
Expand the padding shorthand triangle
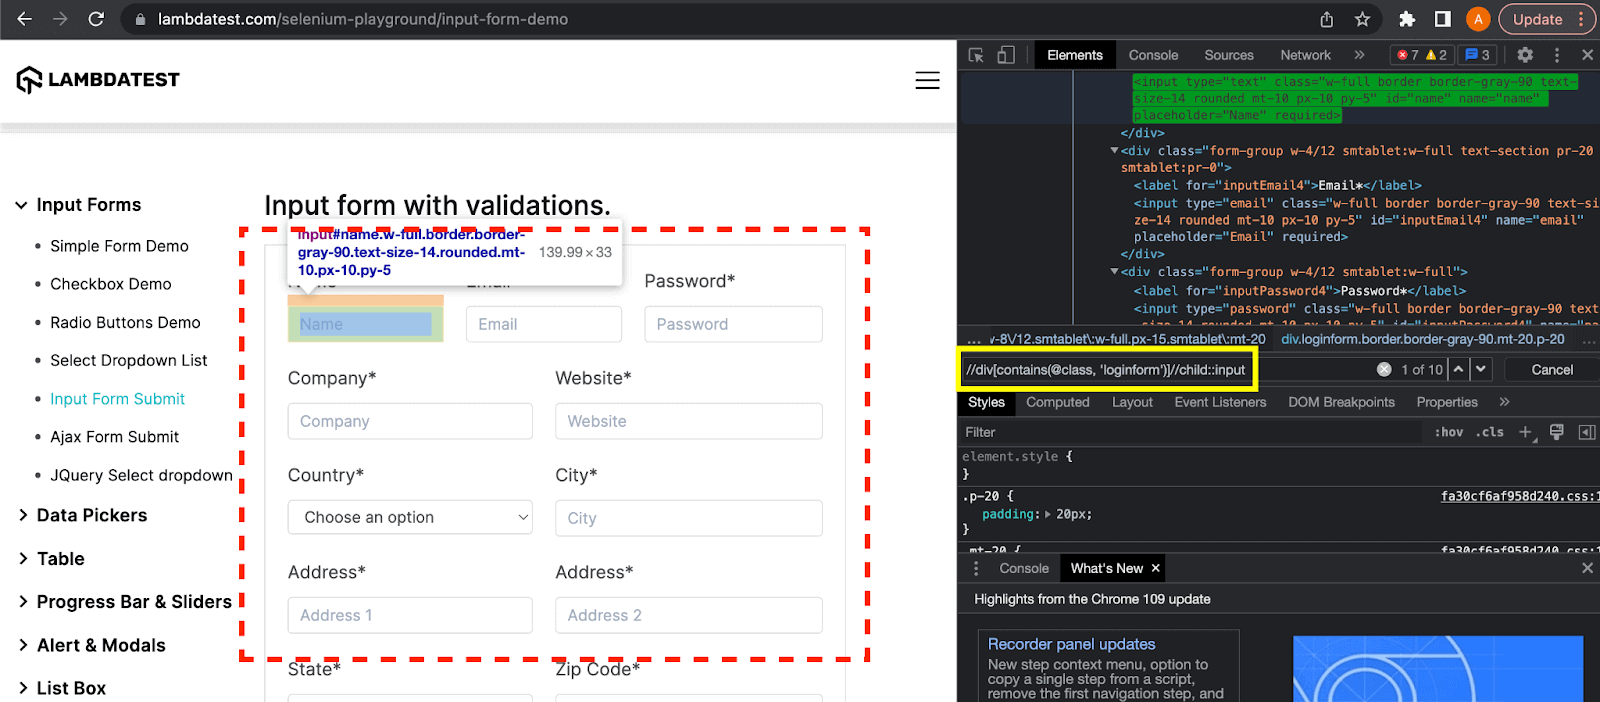[1048, 514]
